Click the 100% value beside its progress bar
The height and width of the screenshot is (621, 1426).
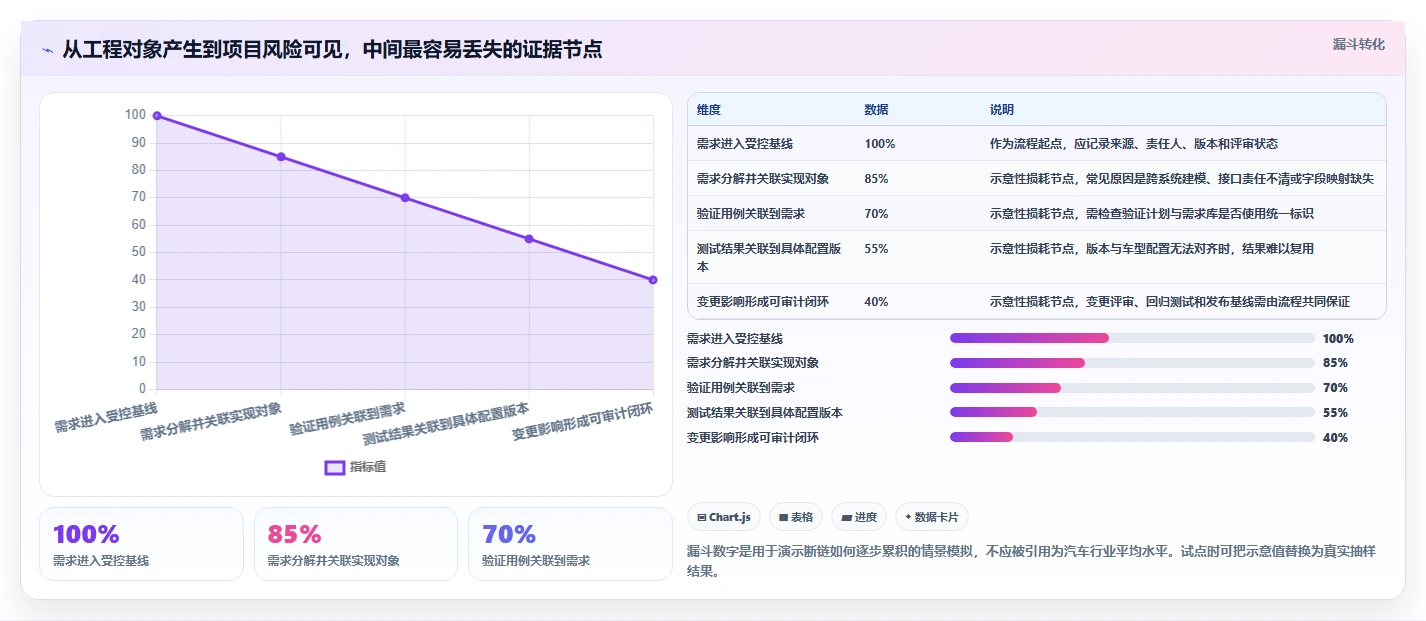(x=1338, y=339)
